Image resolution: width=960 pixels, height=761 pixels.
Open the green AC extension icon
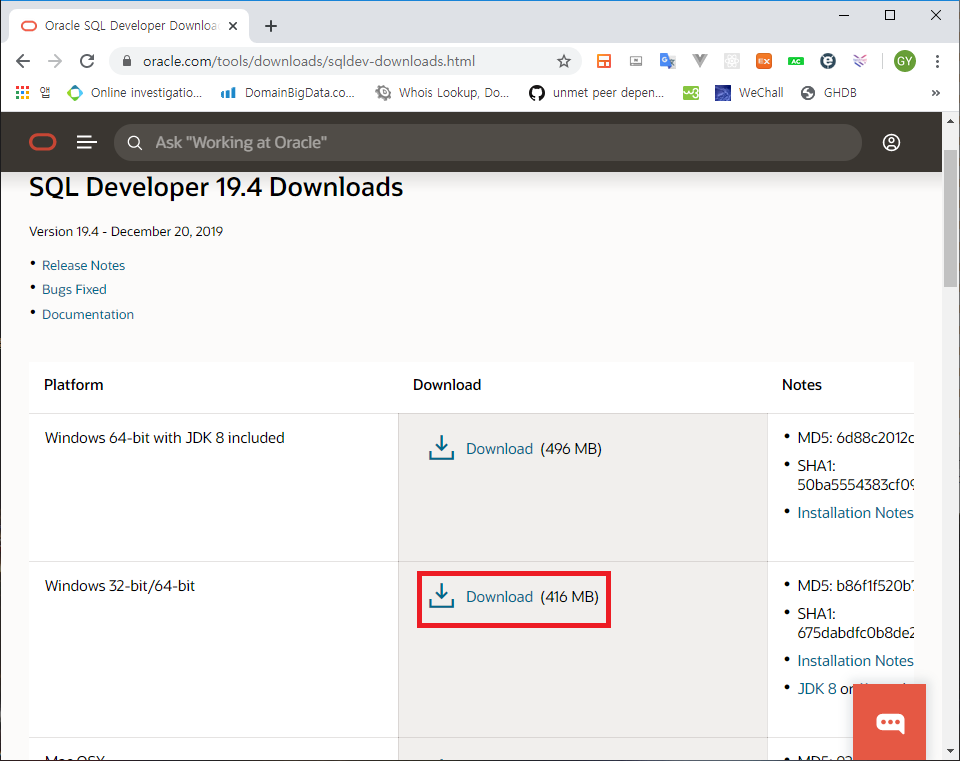coord(796,61)
